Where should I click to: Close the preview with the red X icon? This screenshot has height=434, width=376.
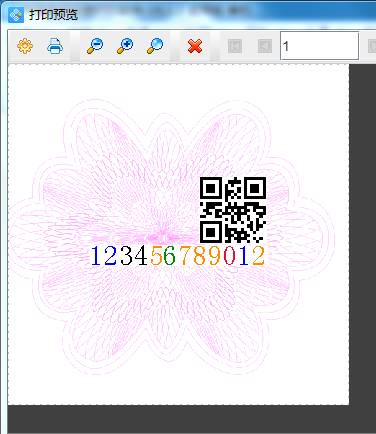click(195, 46)
